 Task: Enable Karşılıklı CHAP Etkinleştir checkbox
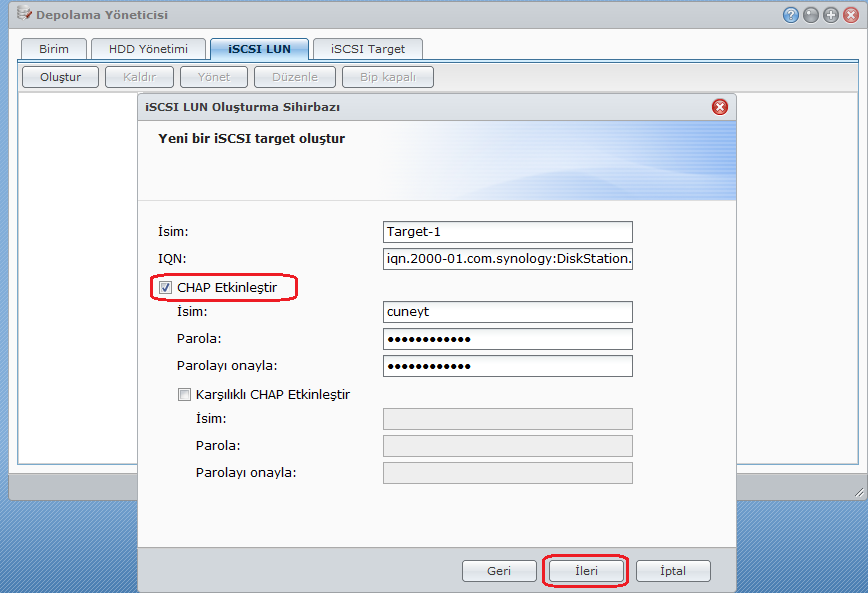pyautogui.click(x=184, y=394)
